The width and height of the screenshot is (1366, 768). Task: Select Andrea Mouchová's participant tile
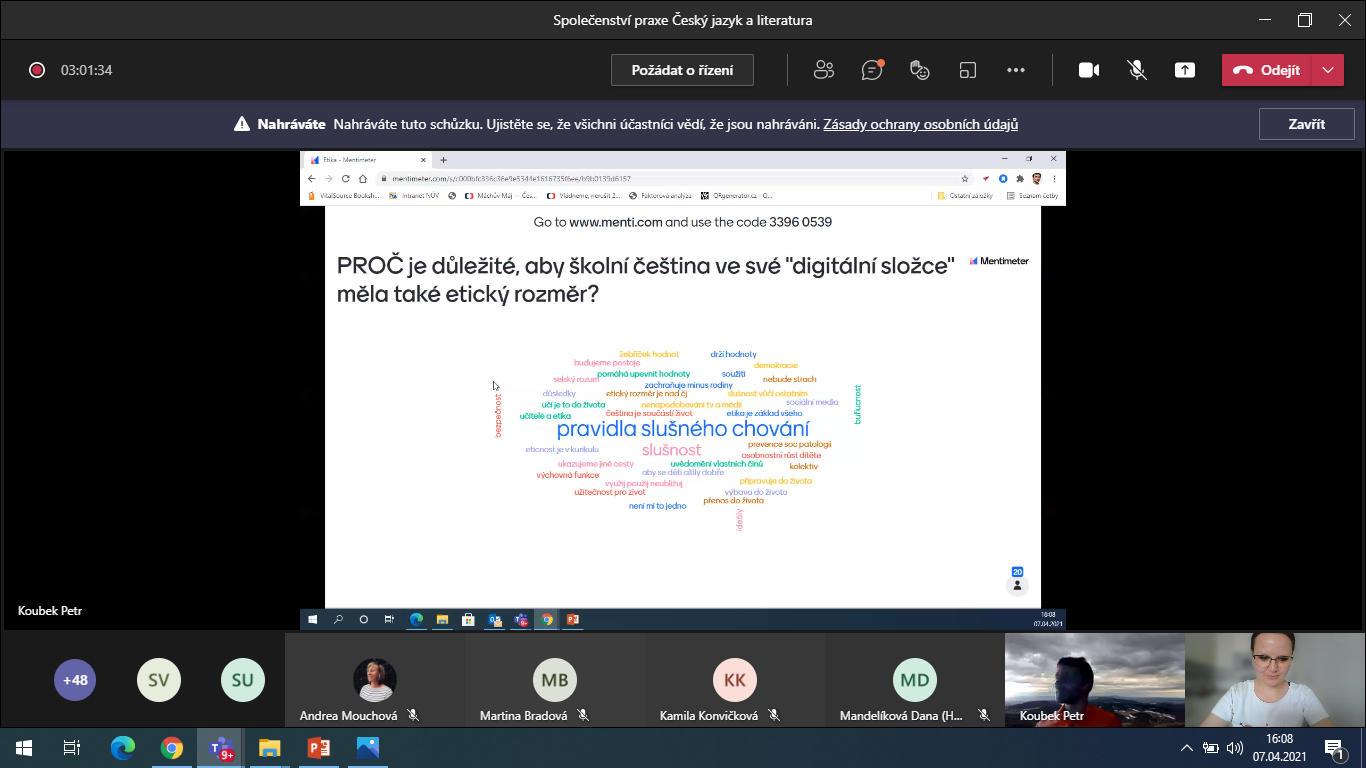point(375,681)
